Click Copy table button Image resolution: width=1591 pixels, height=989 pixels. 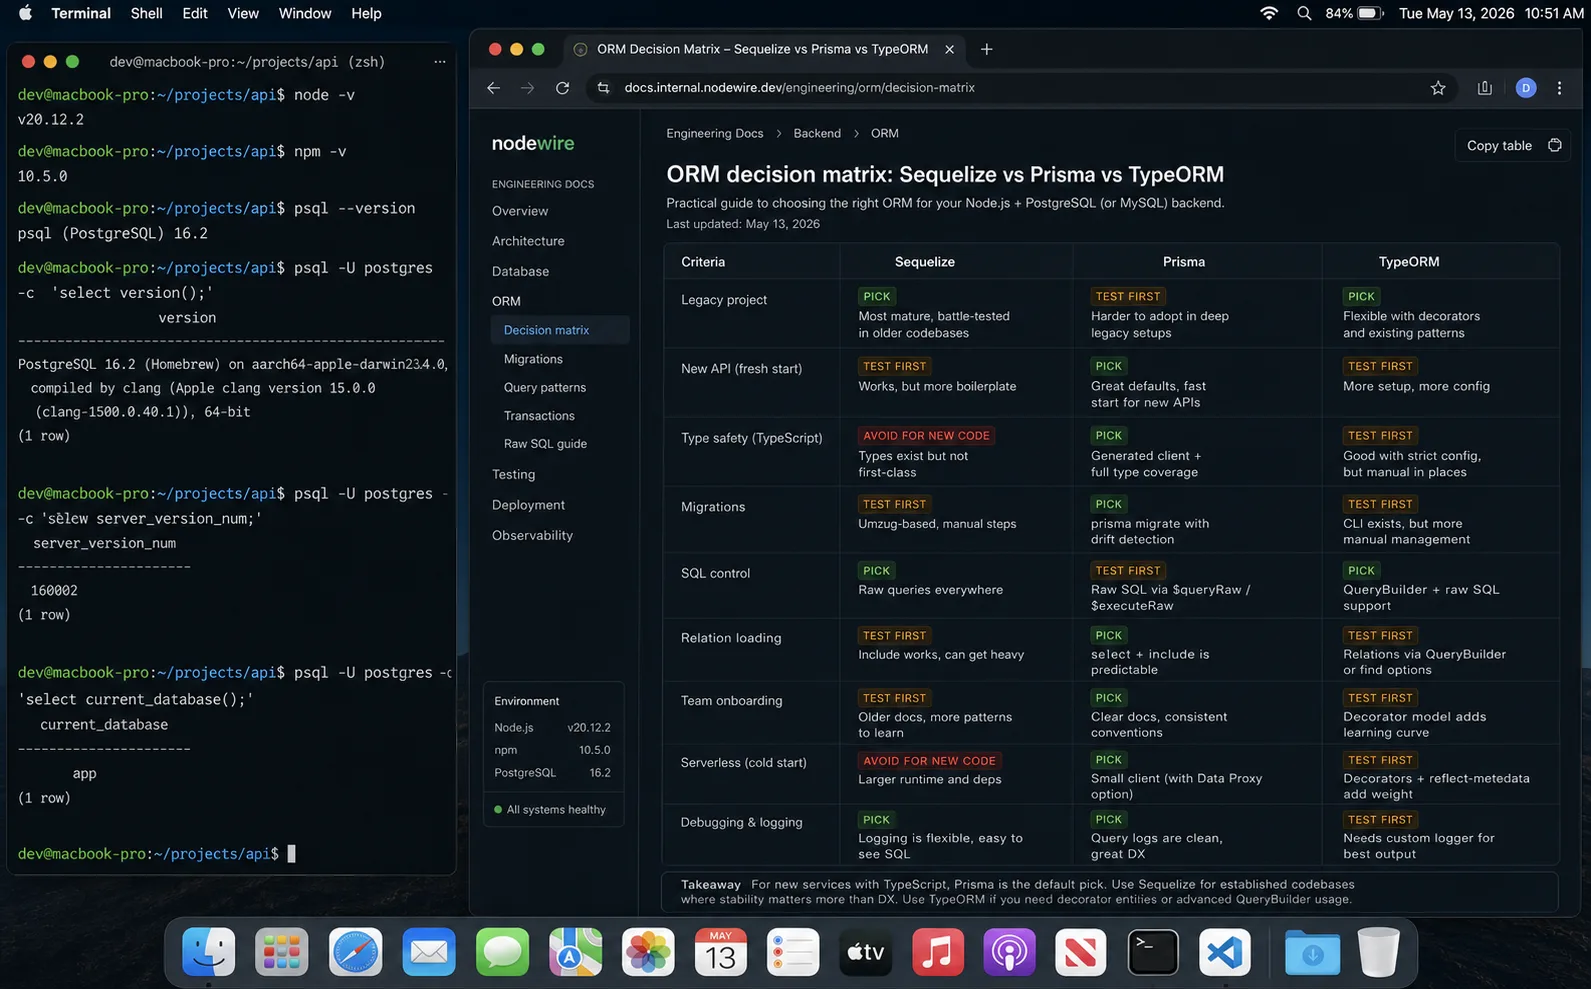(x=1513, y=145)
